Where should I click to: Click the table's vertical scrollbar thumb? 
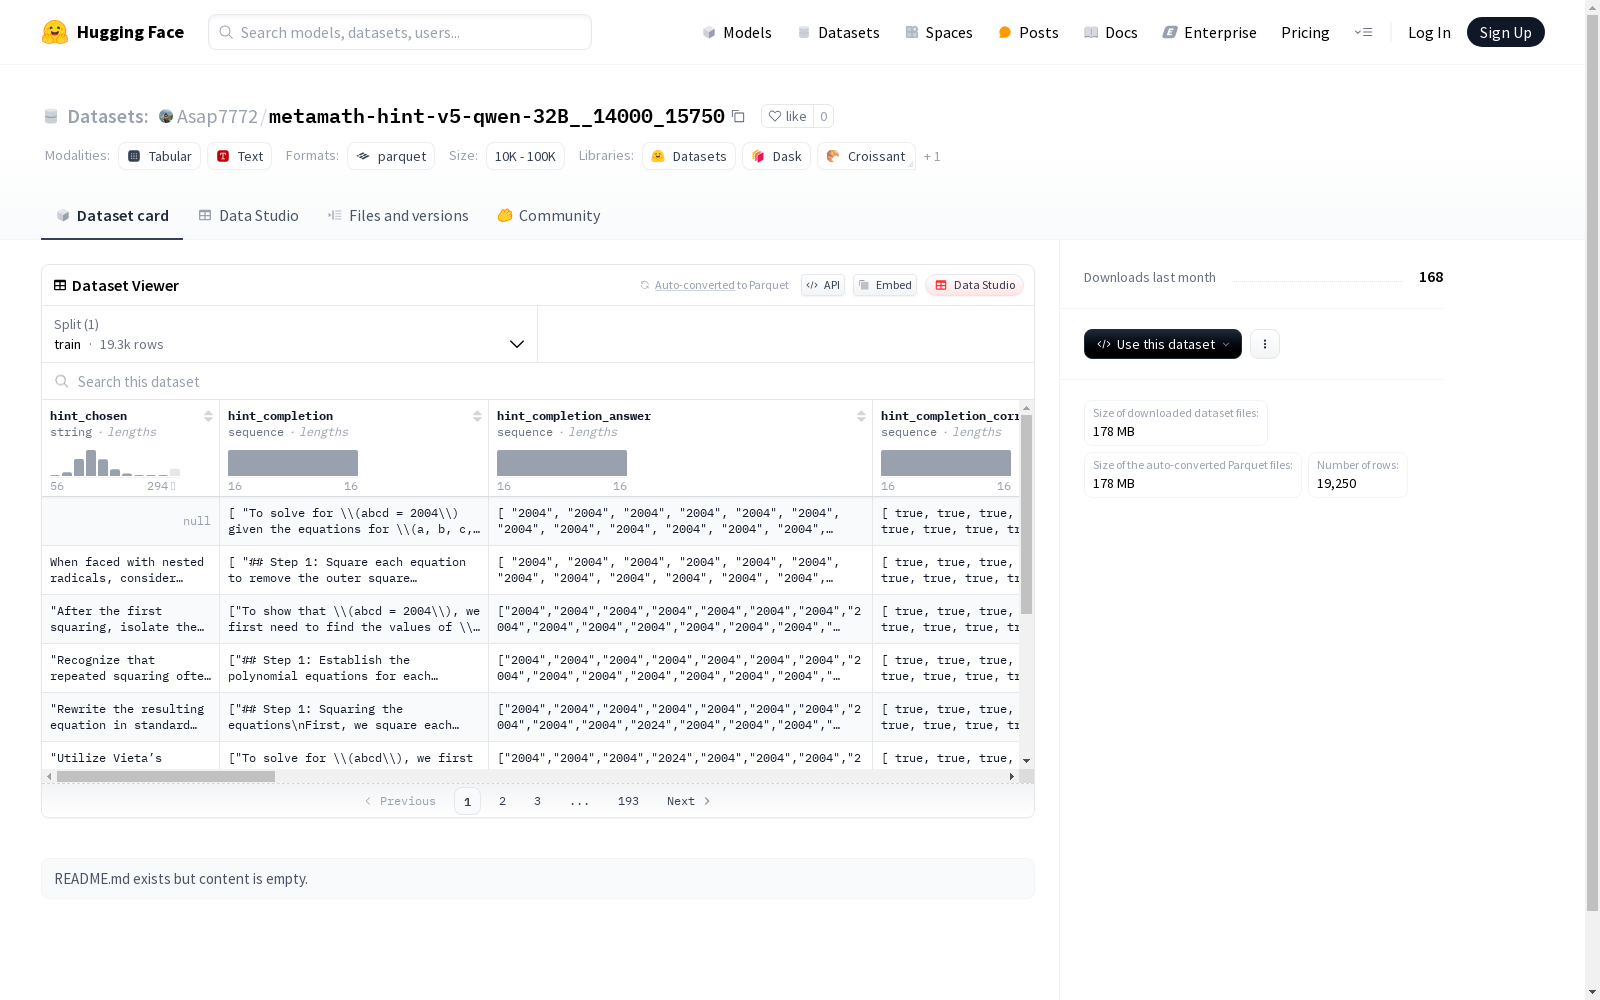(1026, 514)
